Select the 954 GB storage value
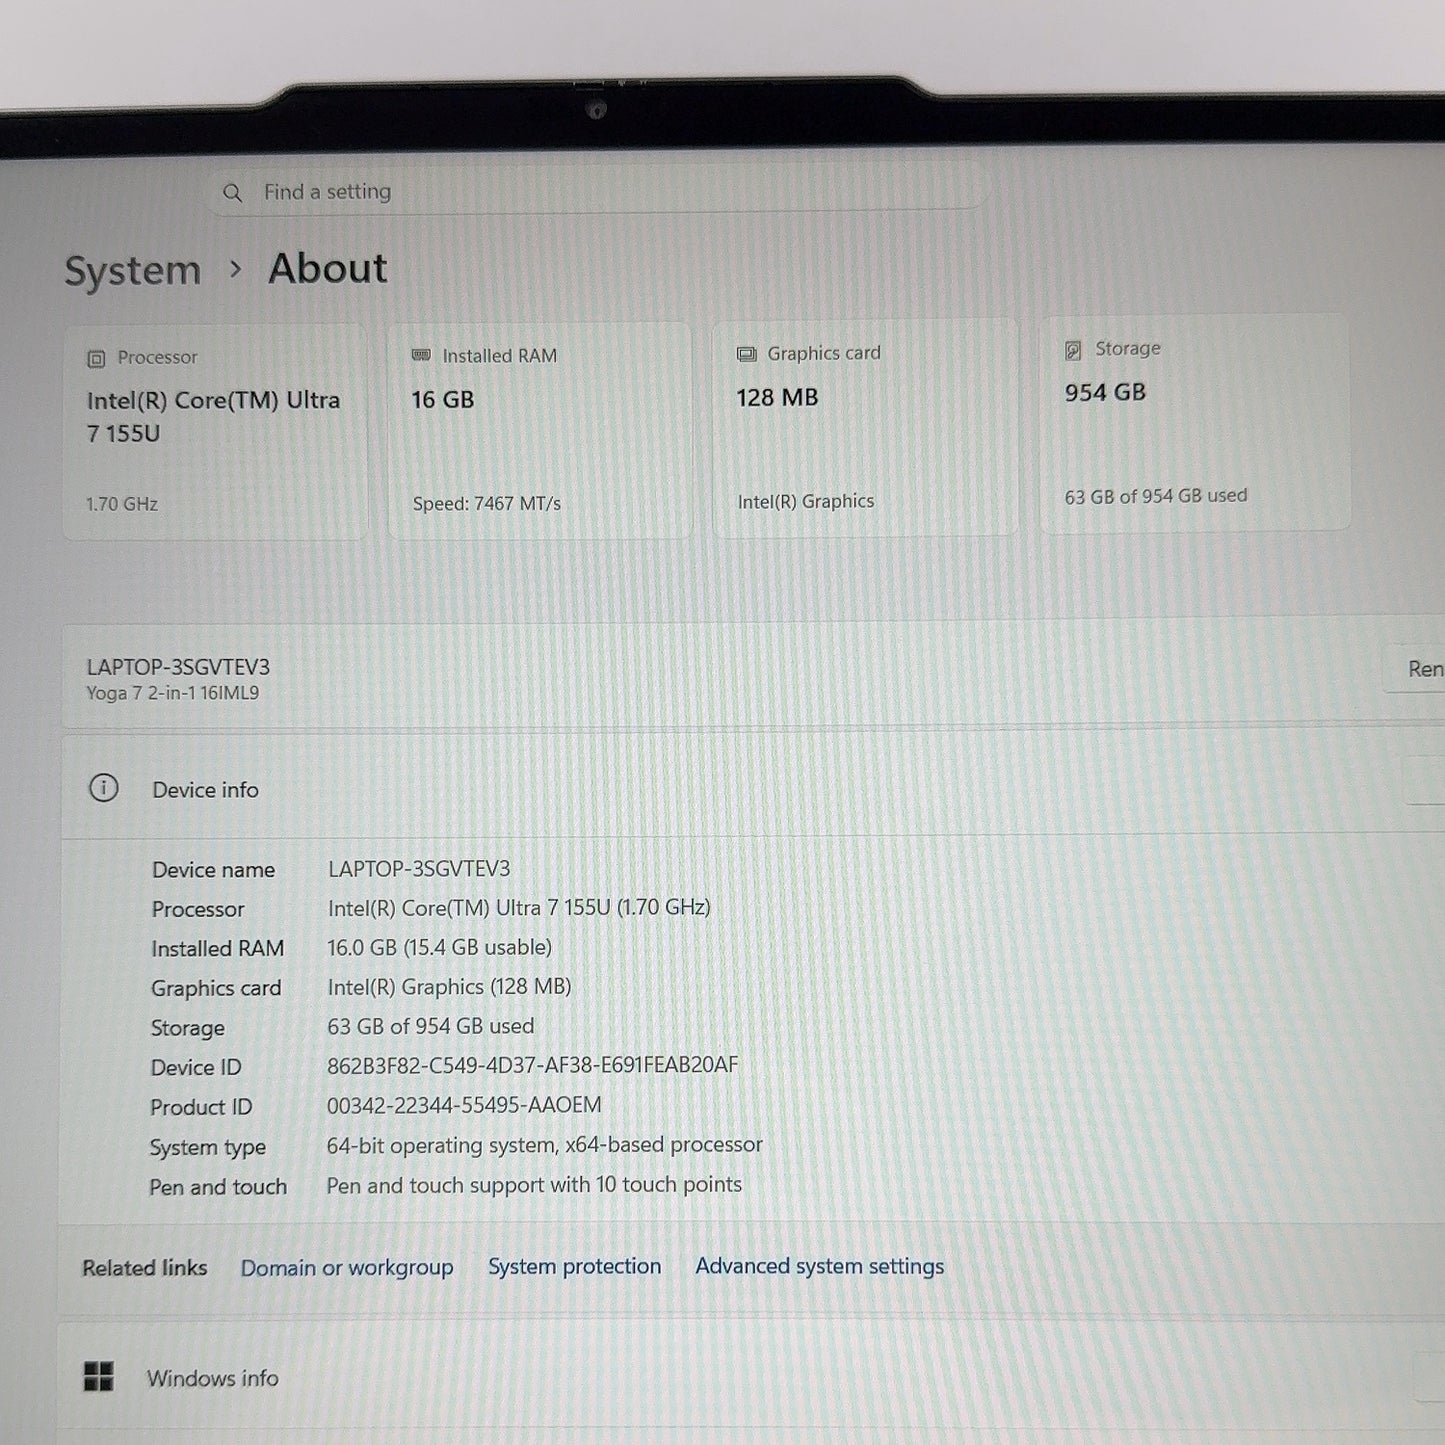Image resolution: width=1445 pixels, height=1445 pixels. 1105,393
